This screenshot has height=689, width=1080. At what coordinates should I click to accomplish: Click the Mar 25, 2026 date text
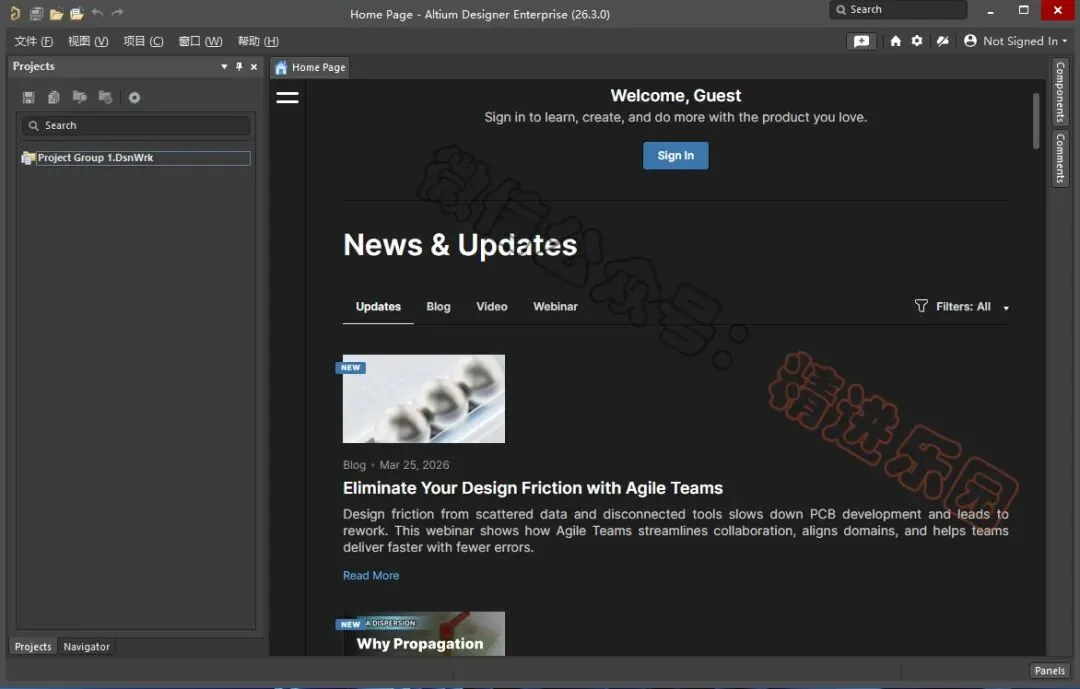pyautogui.click(x=414, y=465)
